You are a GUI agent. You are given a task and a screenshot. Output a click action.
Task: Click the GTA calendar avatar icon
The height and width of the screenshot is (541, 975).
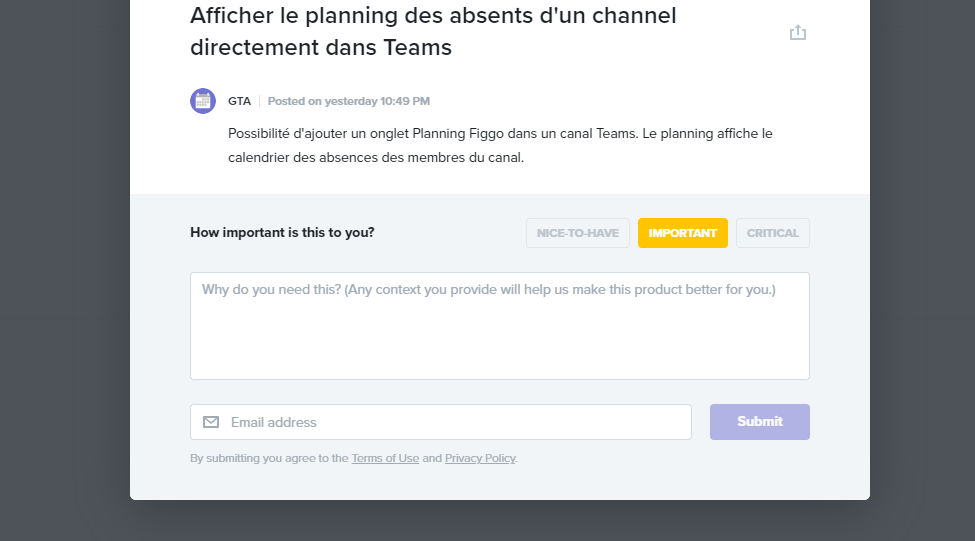click(203, 101)
